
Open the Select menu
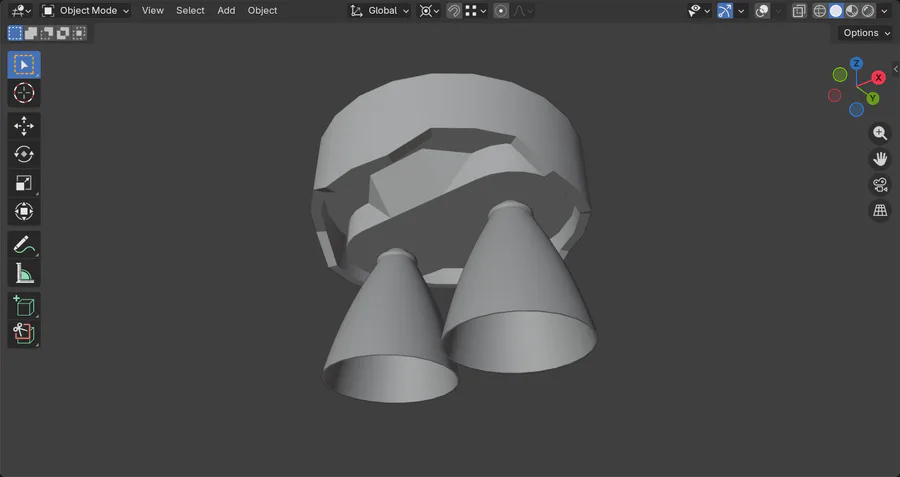pos(190,10)
